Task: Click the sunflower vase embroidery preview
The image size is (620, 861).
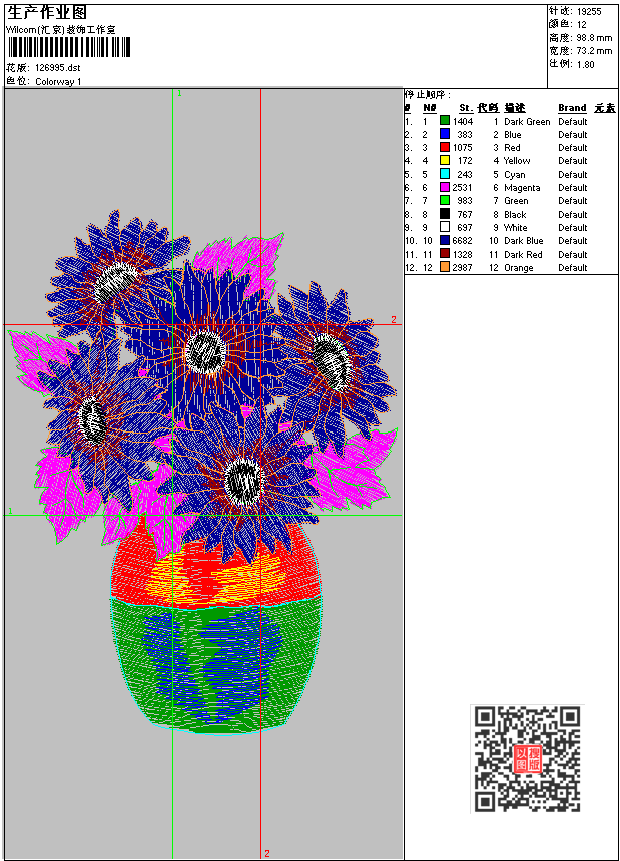Action: (204, 472)
